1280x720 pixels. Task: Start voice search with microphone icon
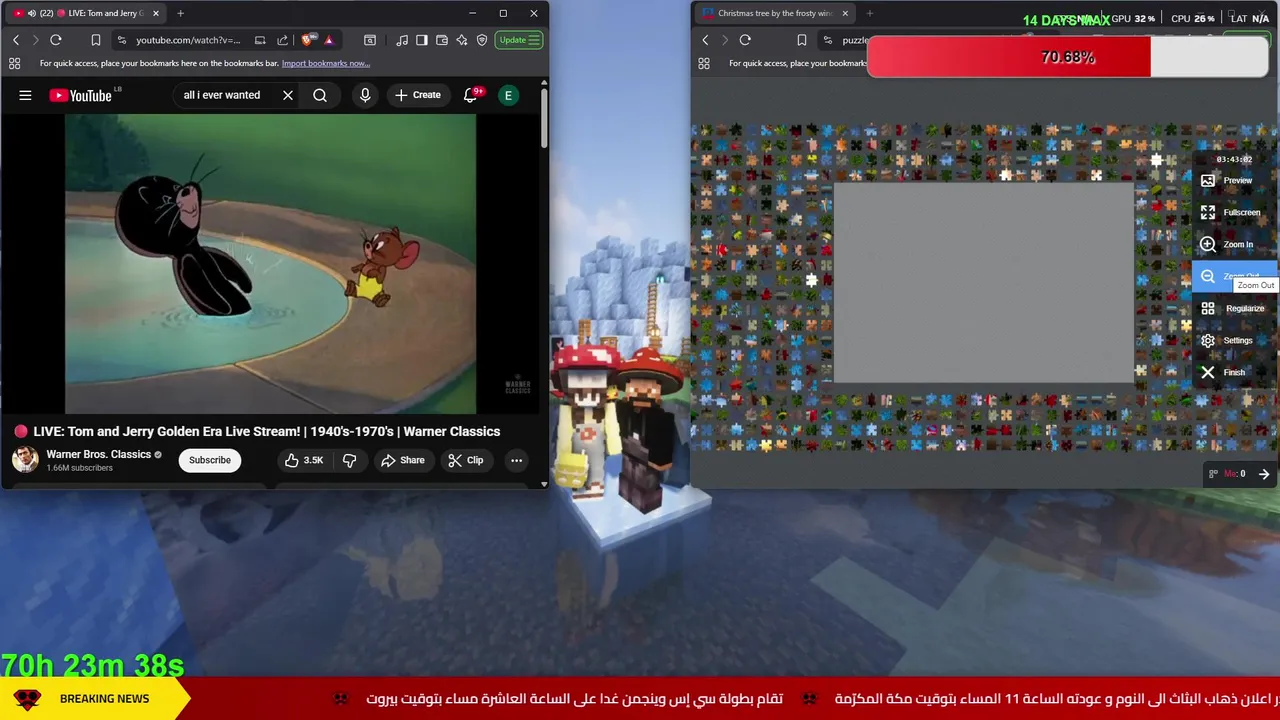(365, 95)
